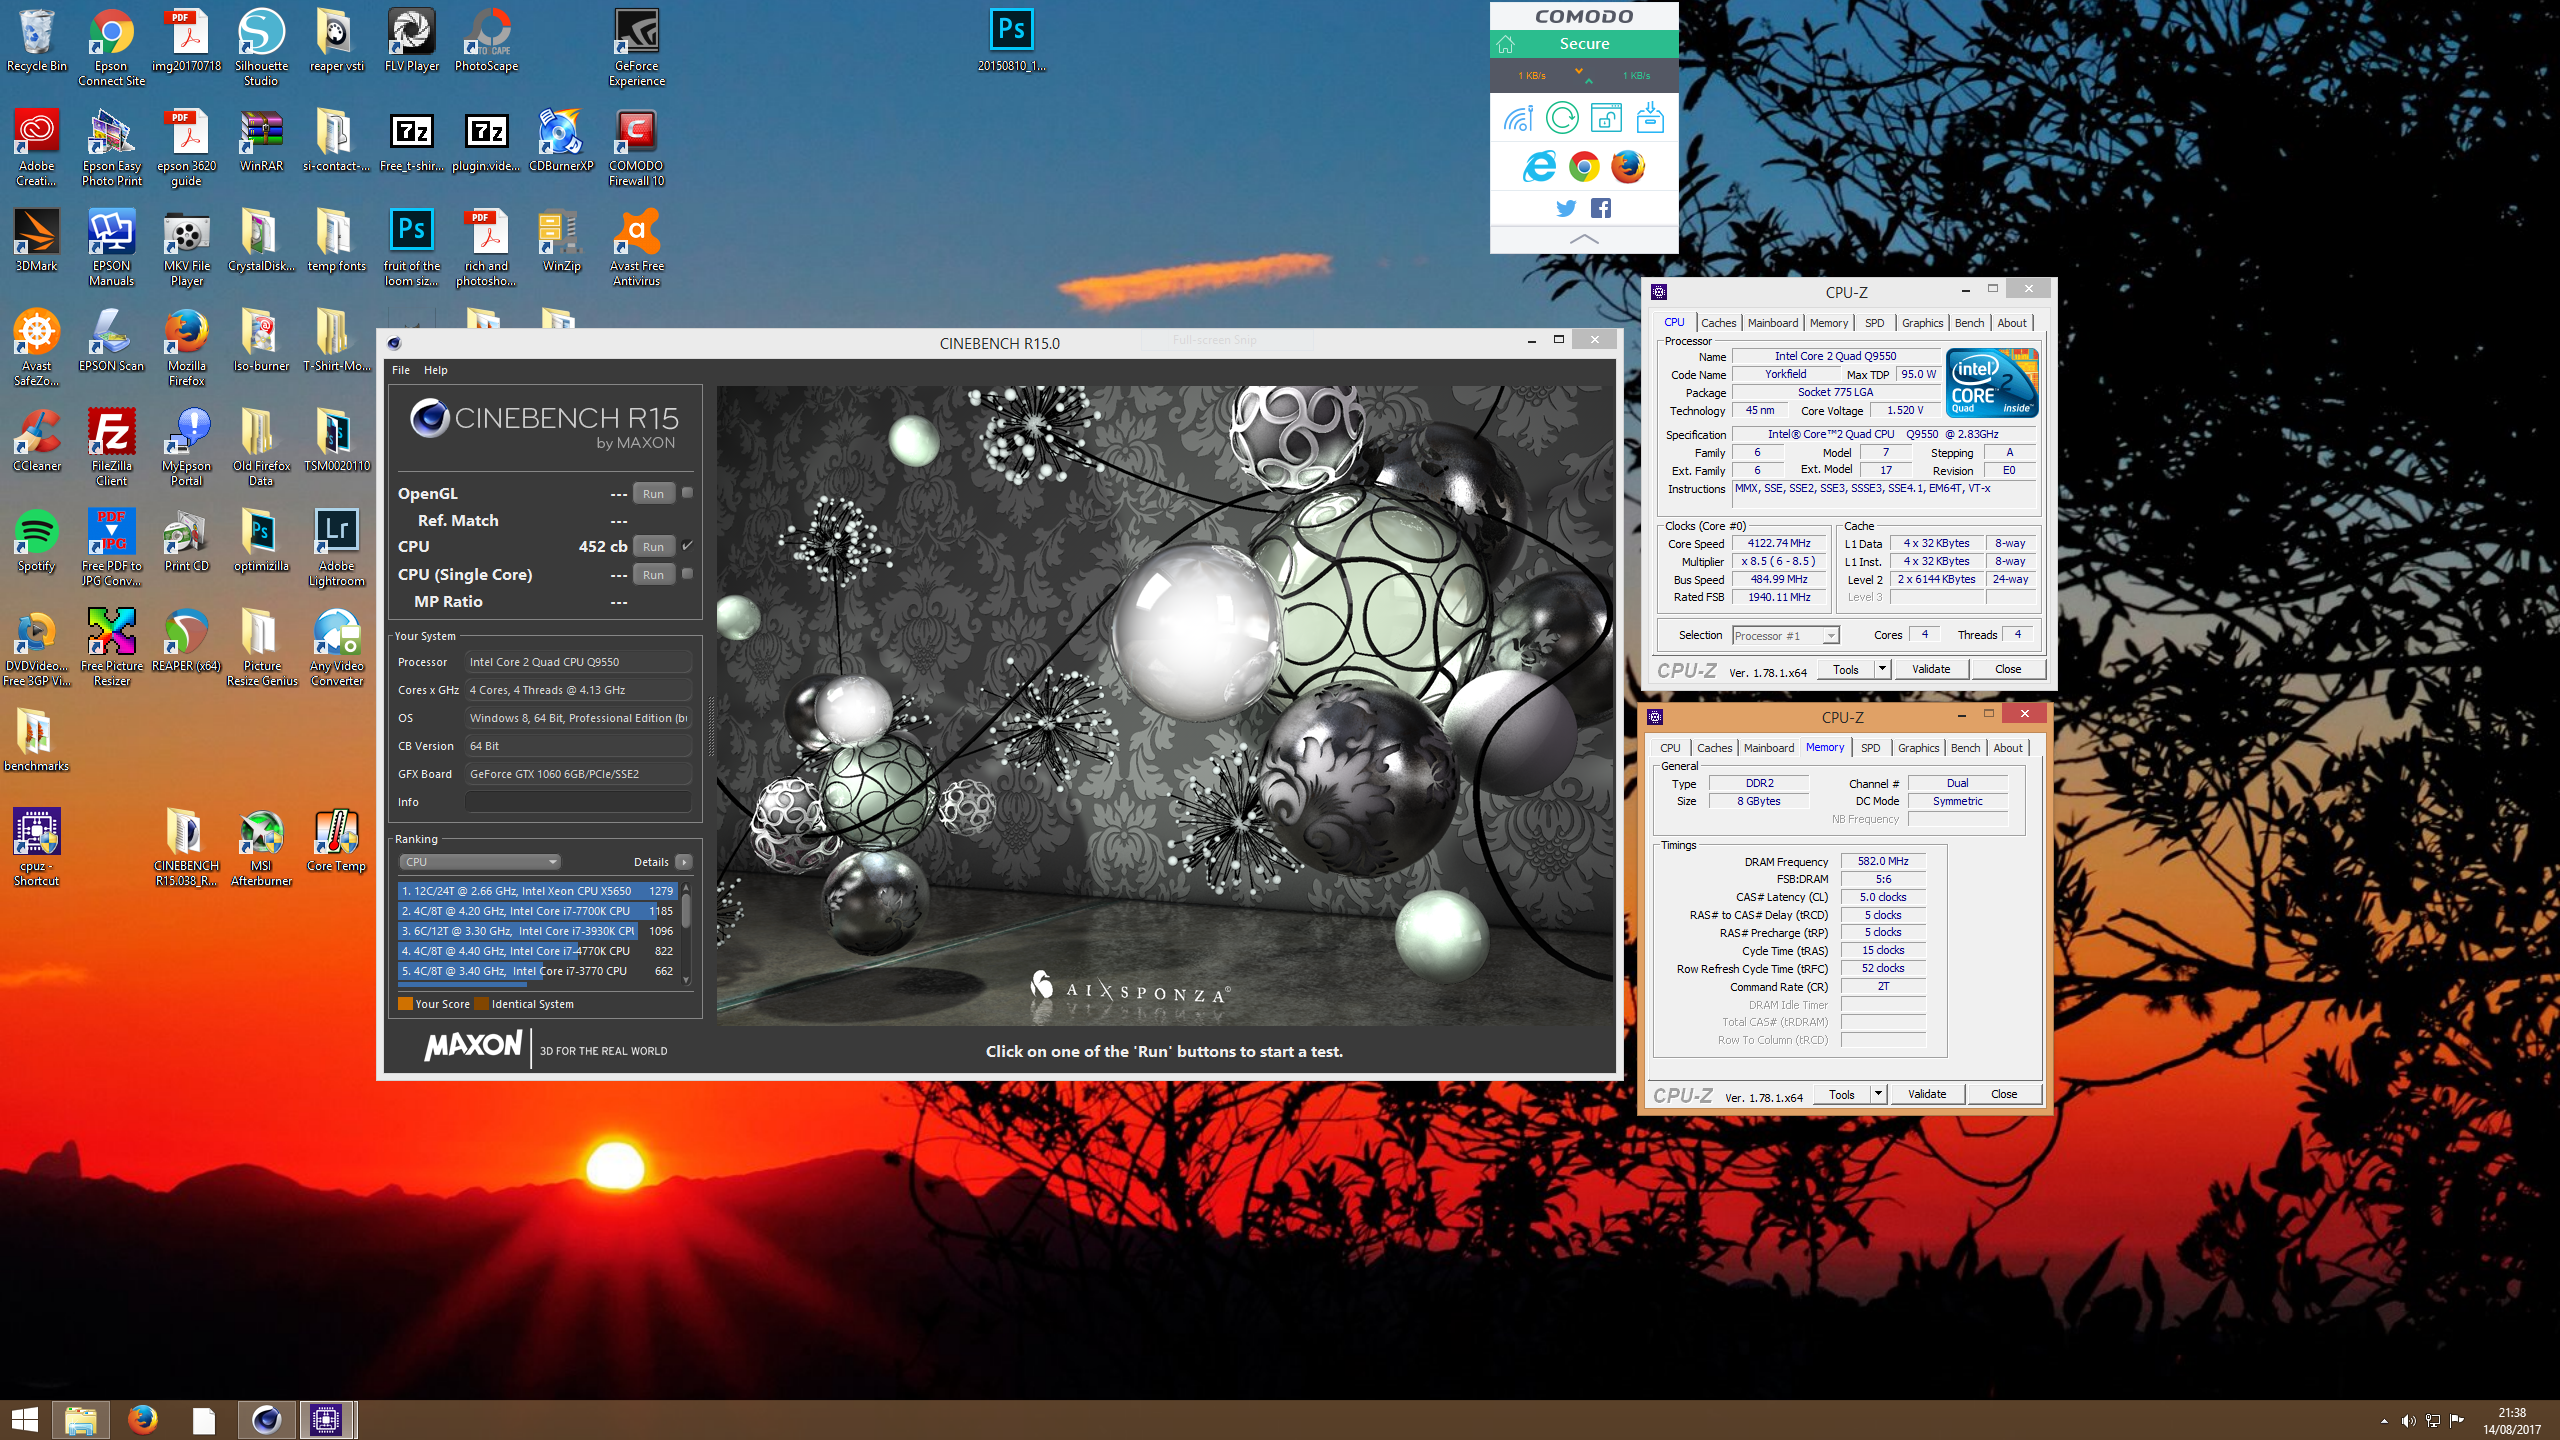Viewport: 2560px width, 1440px height.
Task: Open the Ranking CPU dropdown
Action: point(479,862)
